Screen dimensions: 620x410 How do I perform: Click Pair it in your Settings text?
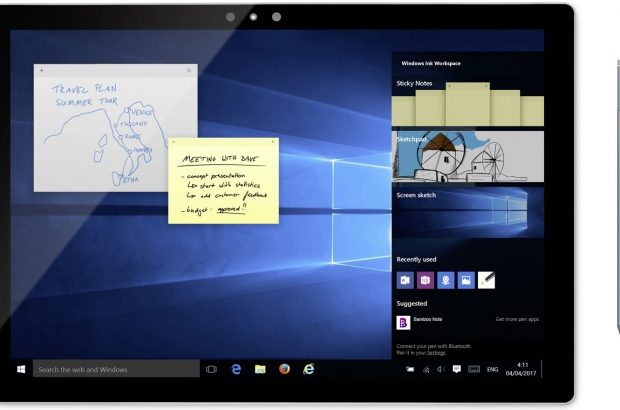421,353
